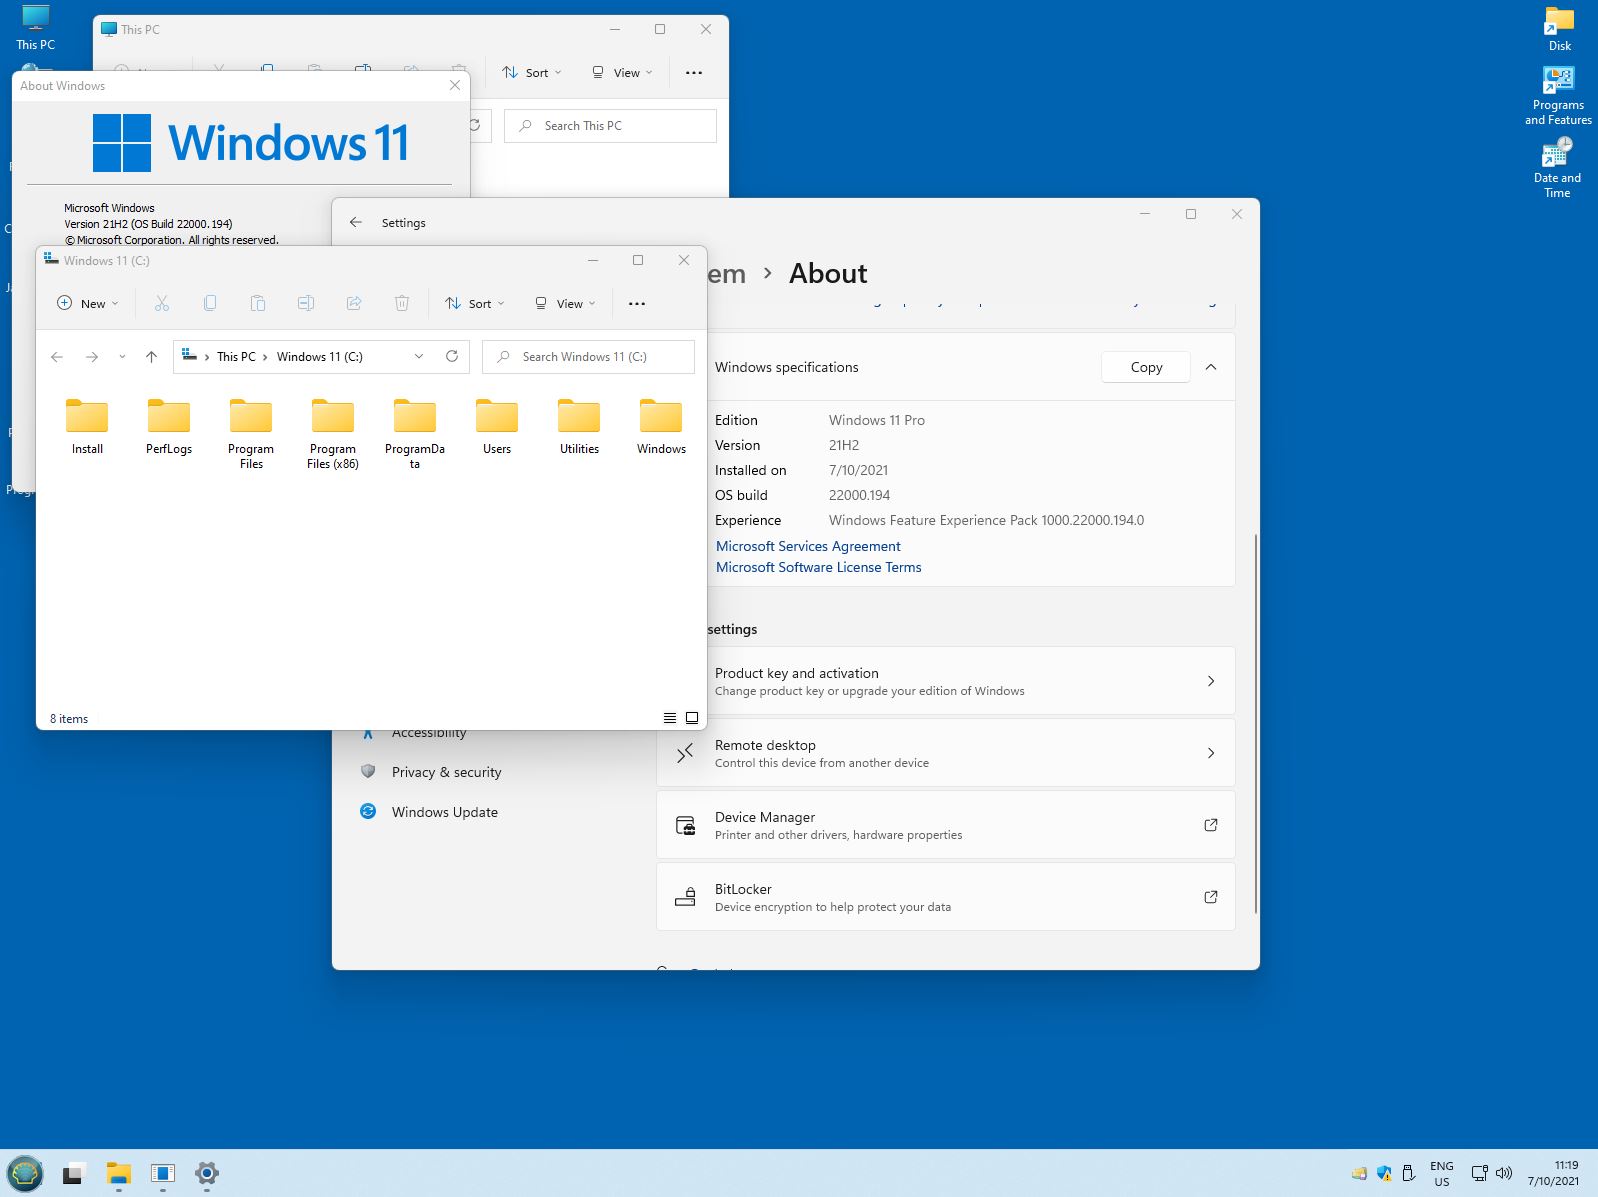Screen dimensions: 1598x1197
Task: Go up one folder level with Up arrow
Action: [x=151, y=357]
